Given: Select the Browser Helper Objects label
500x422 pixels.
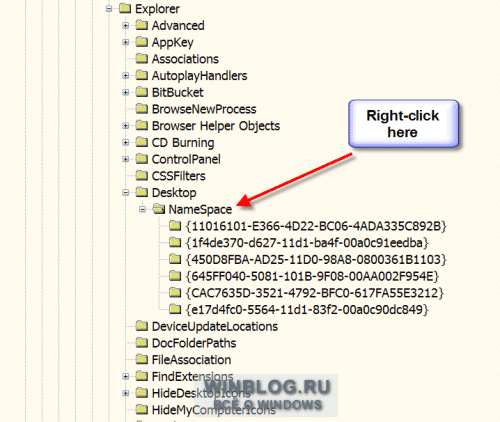Looking at the screenshot, I should pos(216,126).
